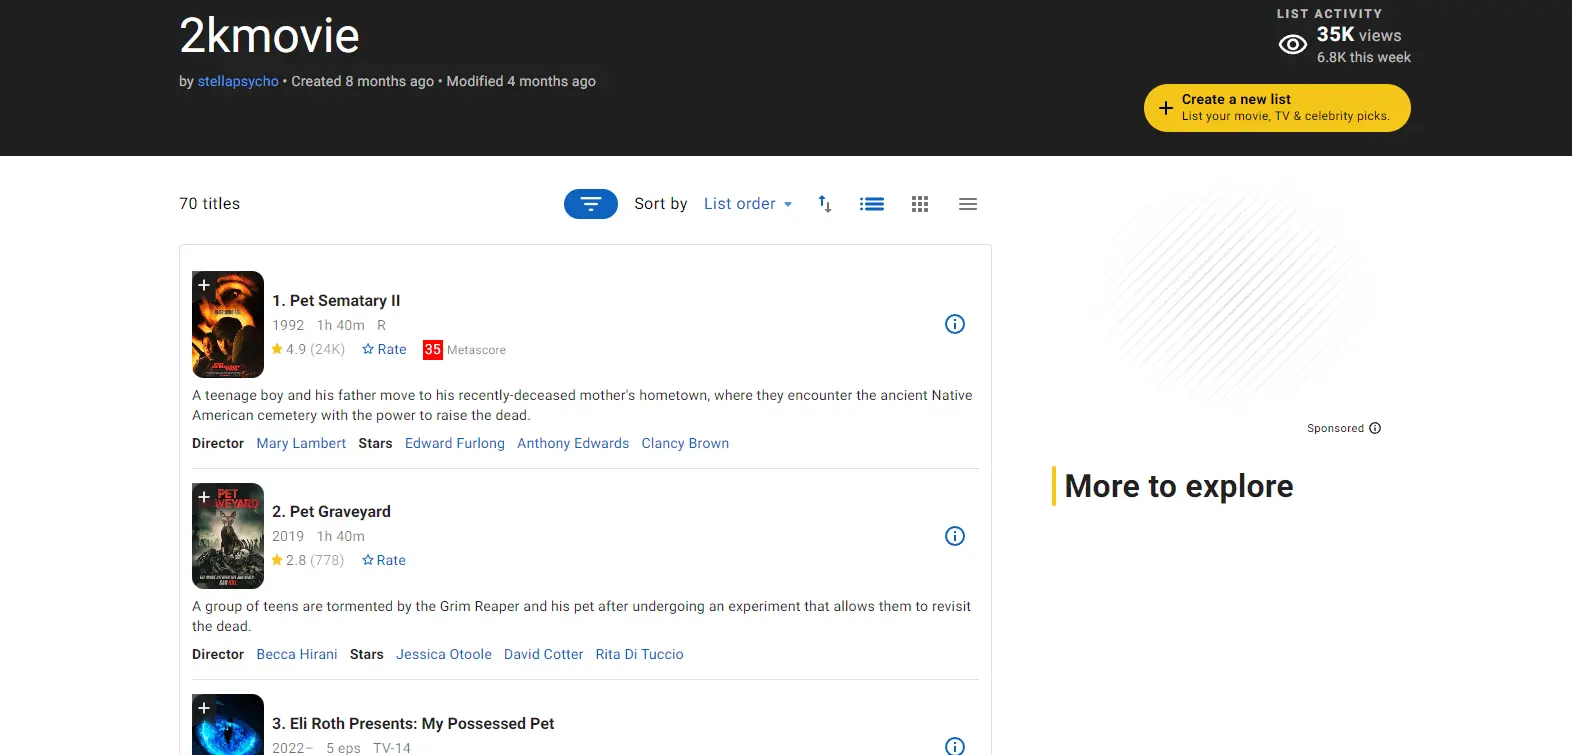Add Pet Sematary II to watchlist
The width and height of the screenshot is (1572, 755).
204,285
